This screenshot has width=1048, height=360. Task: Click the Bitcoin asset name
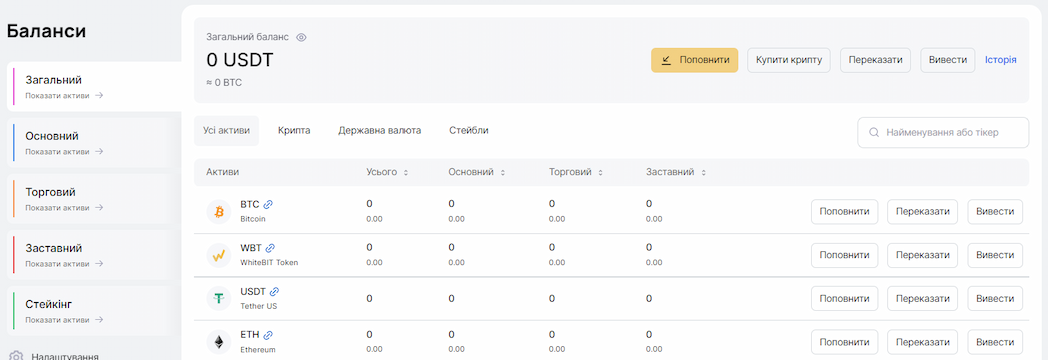pos(253,218)
